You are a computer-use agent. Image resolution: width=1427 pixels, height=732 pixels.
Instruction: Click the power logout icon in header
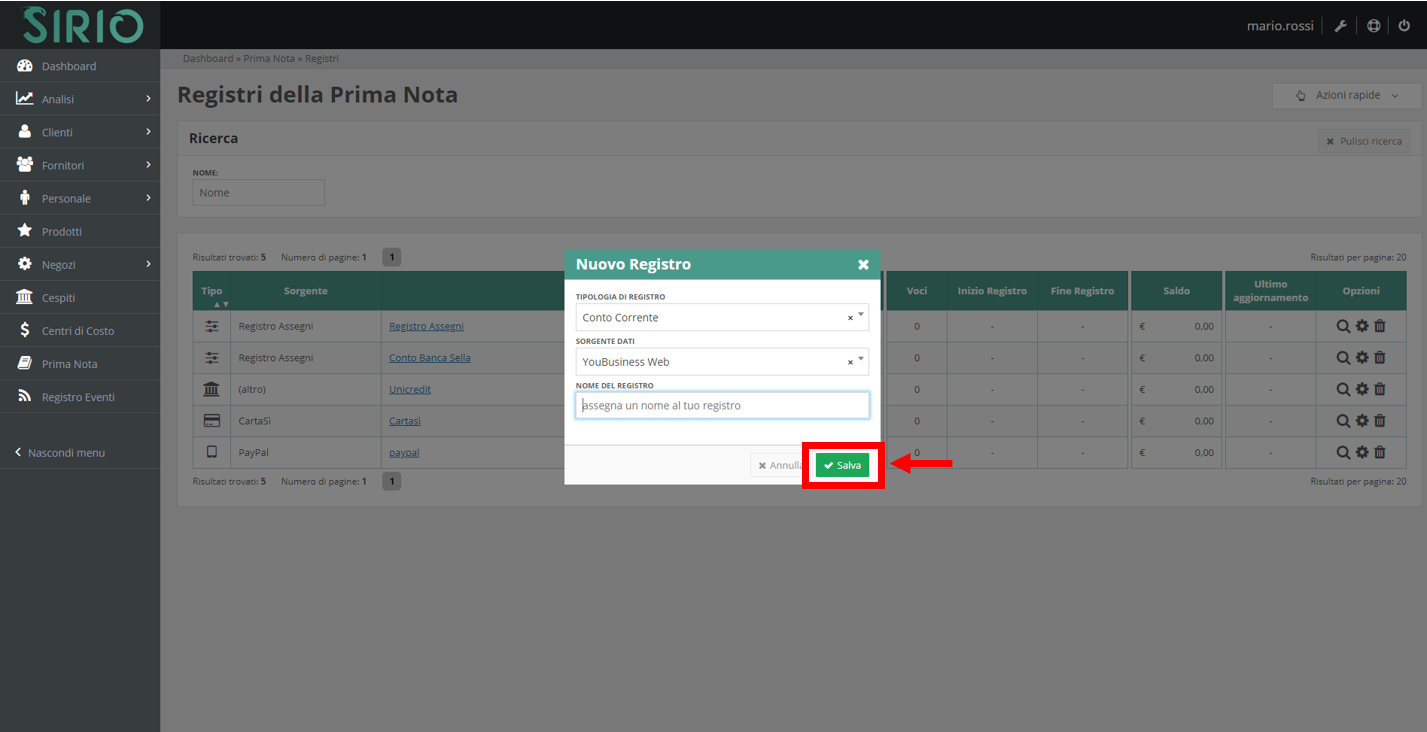(1404, 25)
